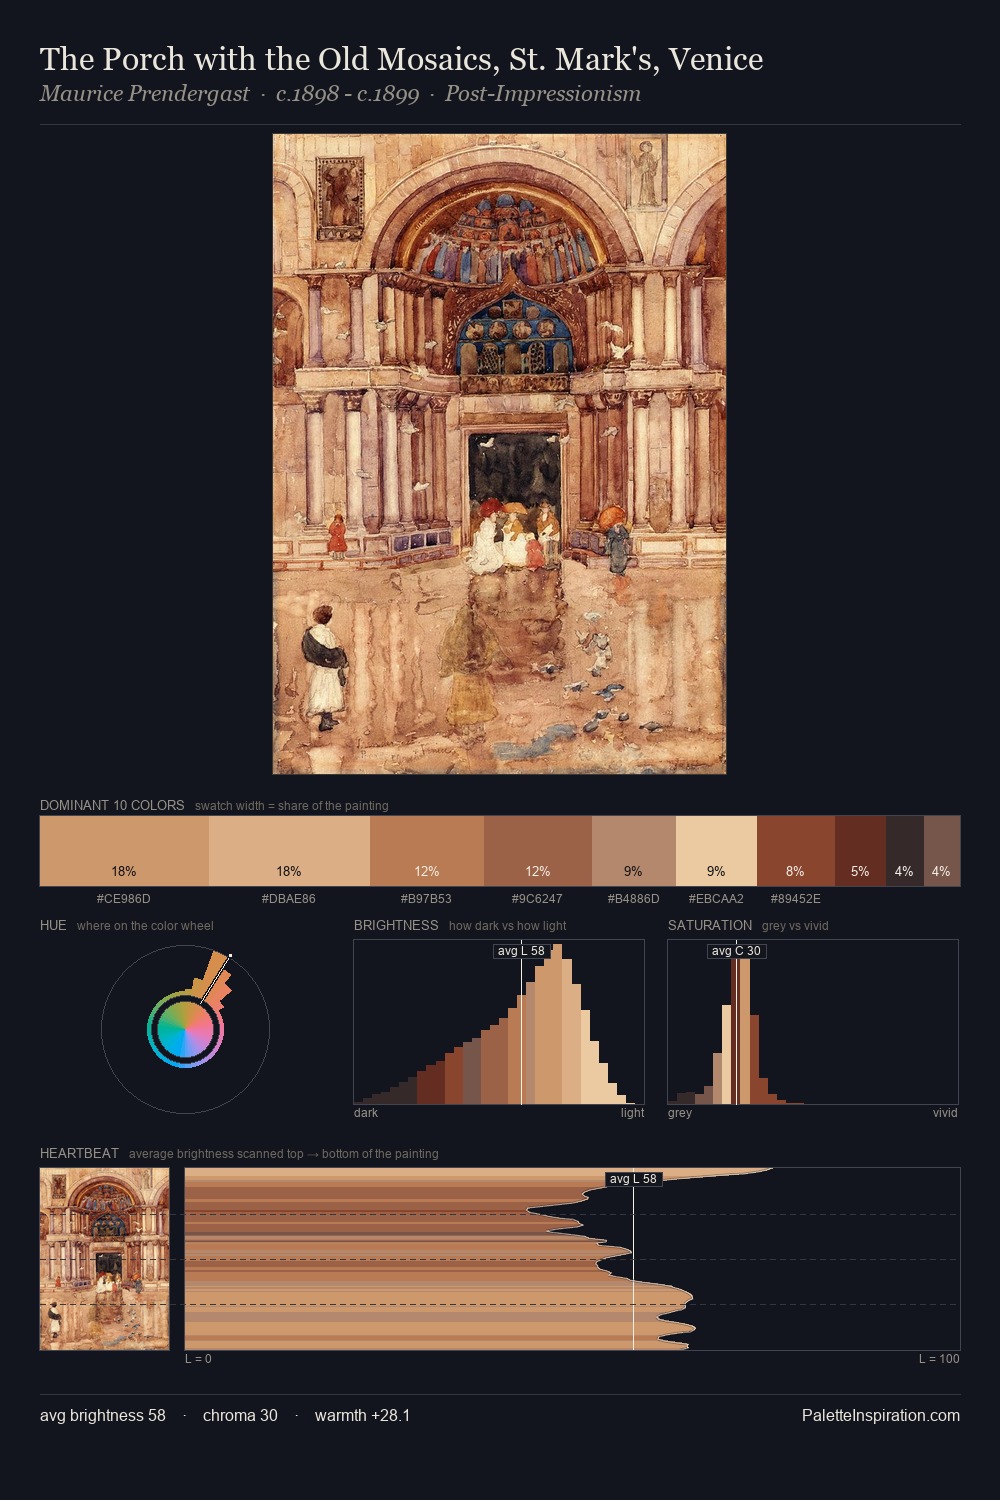The height and width of the screenshot is (1500, 1000).
Task: Click the 'L = 0' axis label
Action: click(198, 1359)
